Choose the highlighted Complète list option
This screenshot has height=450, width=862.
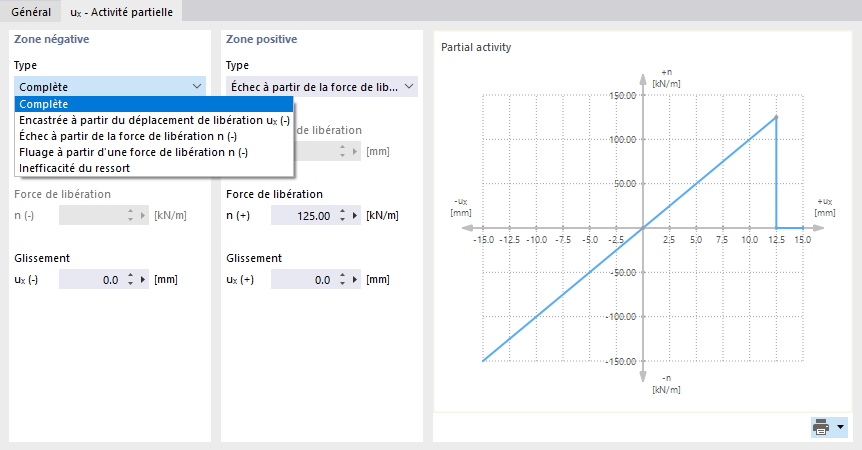click(154, 104)
